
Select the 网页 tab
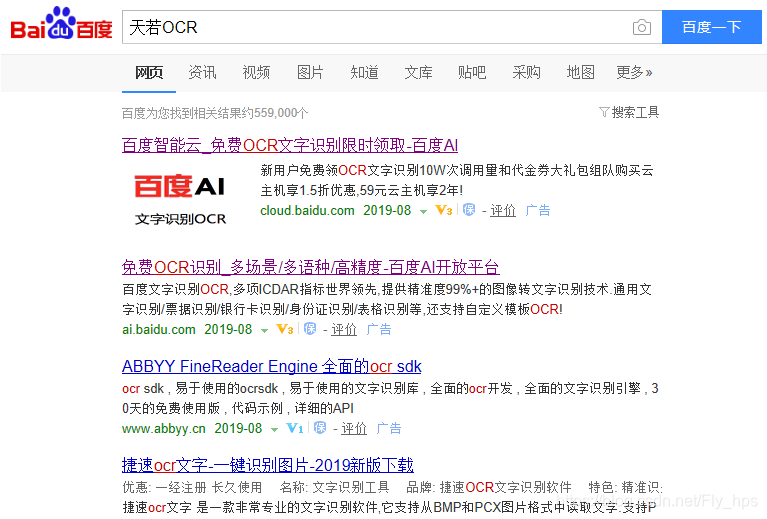149,72
